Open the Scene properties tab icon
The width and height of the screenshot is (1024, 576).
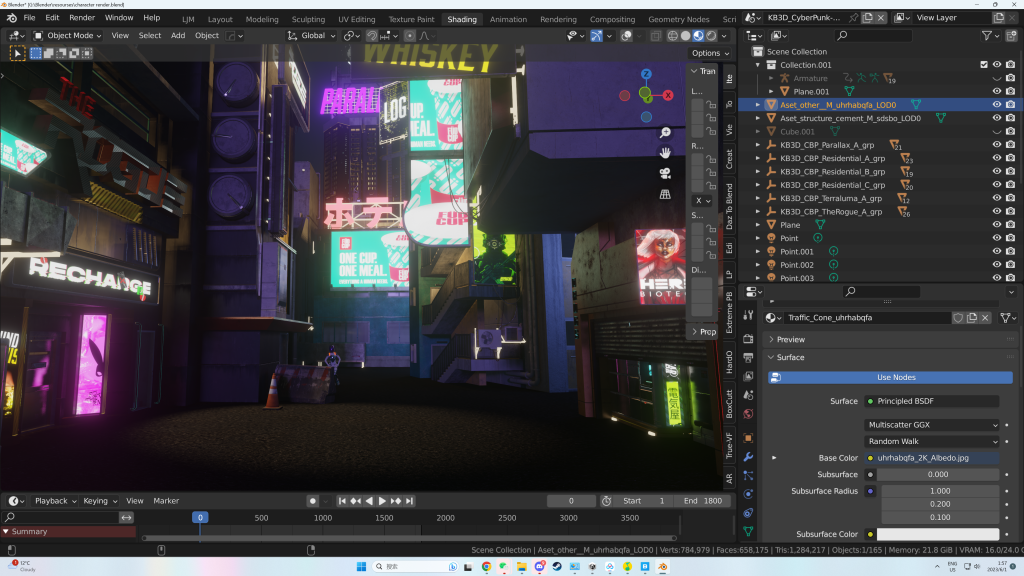pos(748,395)
